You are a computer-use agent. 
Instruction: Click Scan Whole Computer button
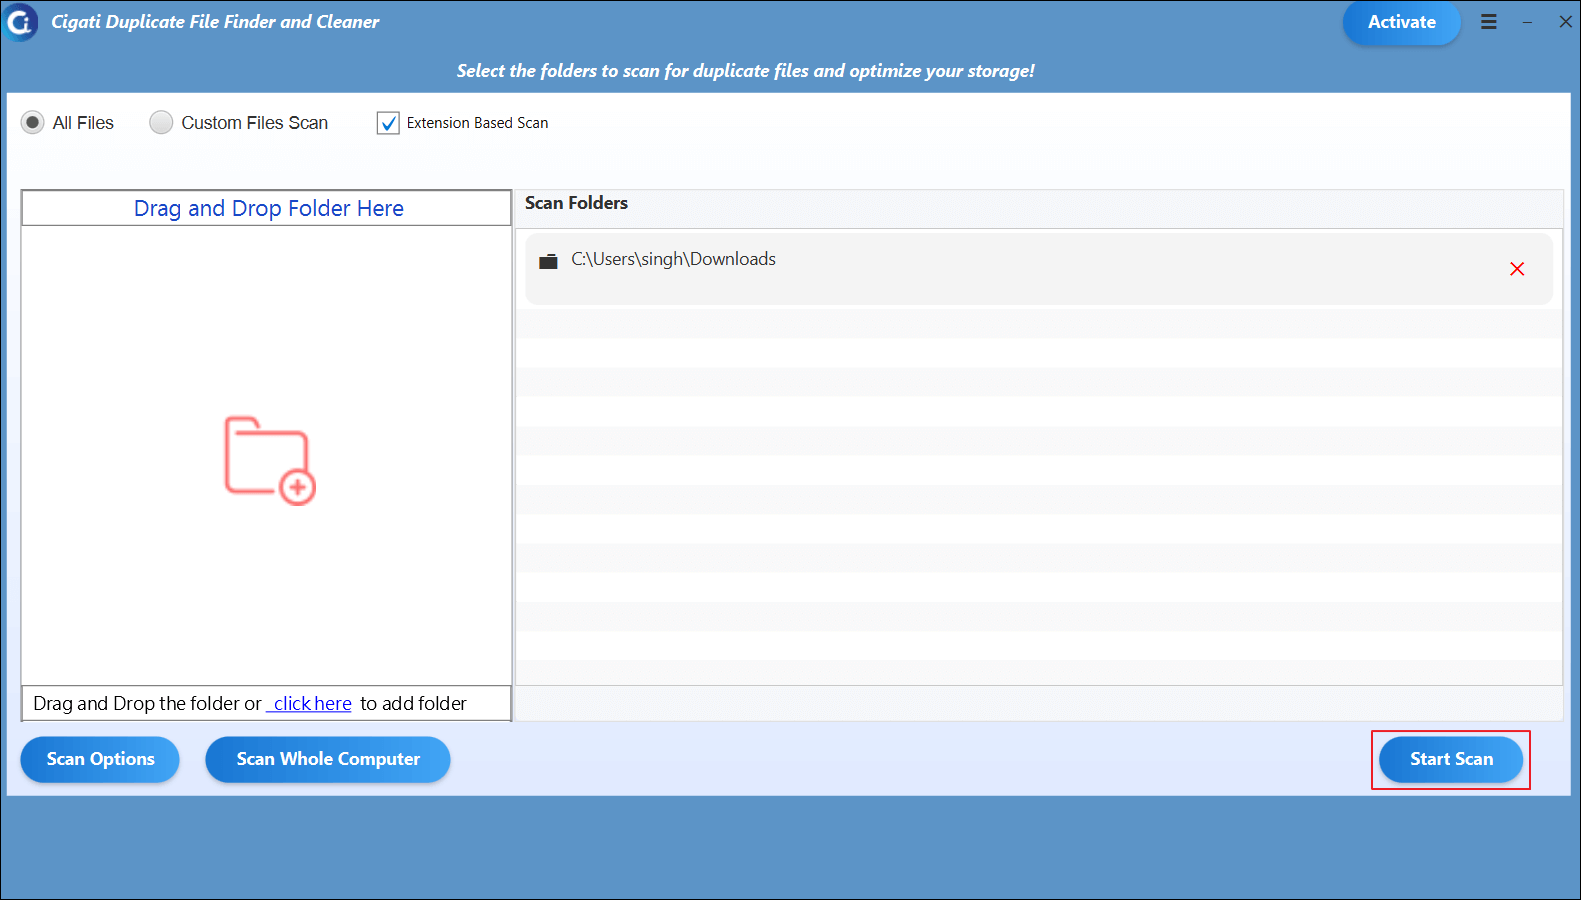tap(328, 759)
